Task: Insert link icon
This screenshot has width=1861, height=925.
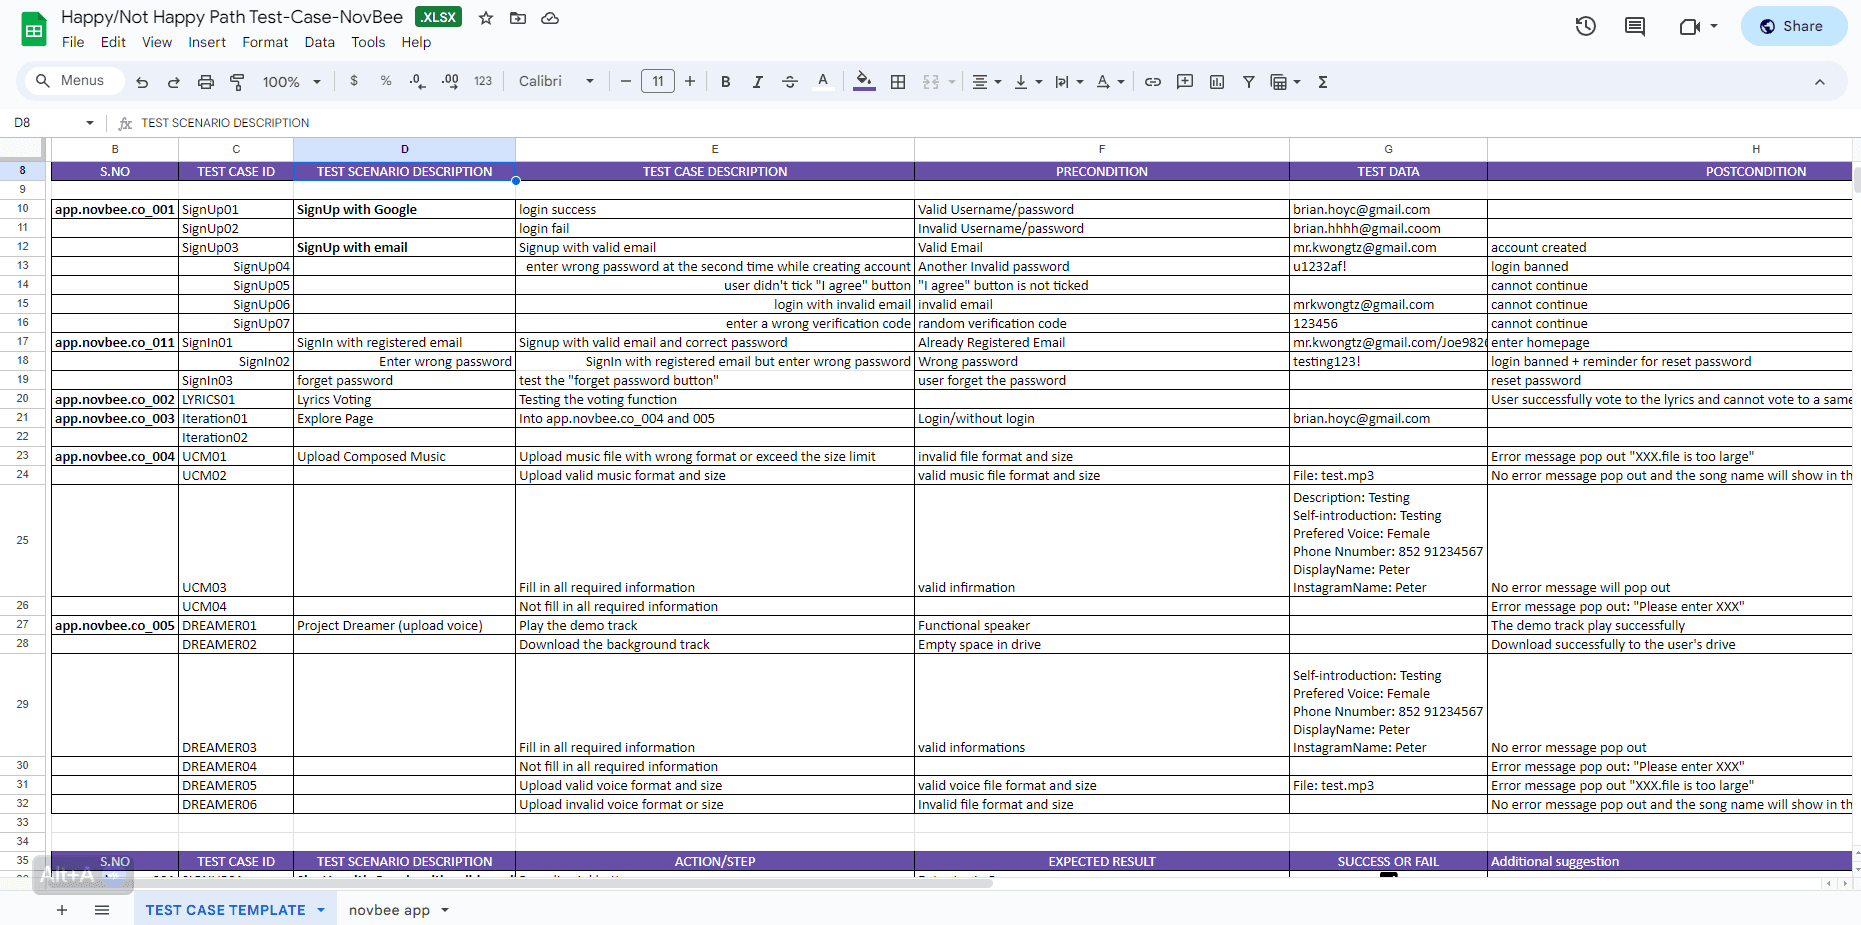Action: click(x=1153, y=82)
